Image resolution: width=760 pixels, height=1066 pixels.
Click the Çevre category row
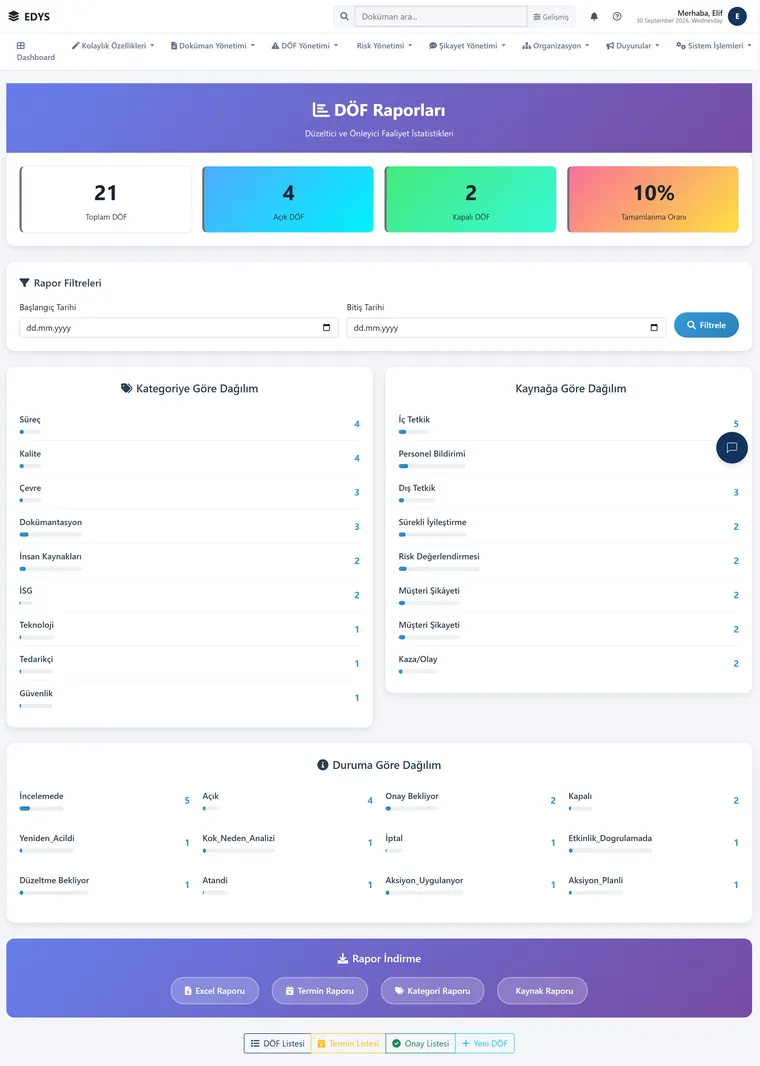(x=190, y=492)
